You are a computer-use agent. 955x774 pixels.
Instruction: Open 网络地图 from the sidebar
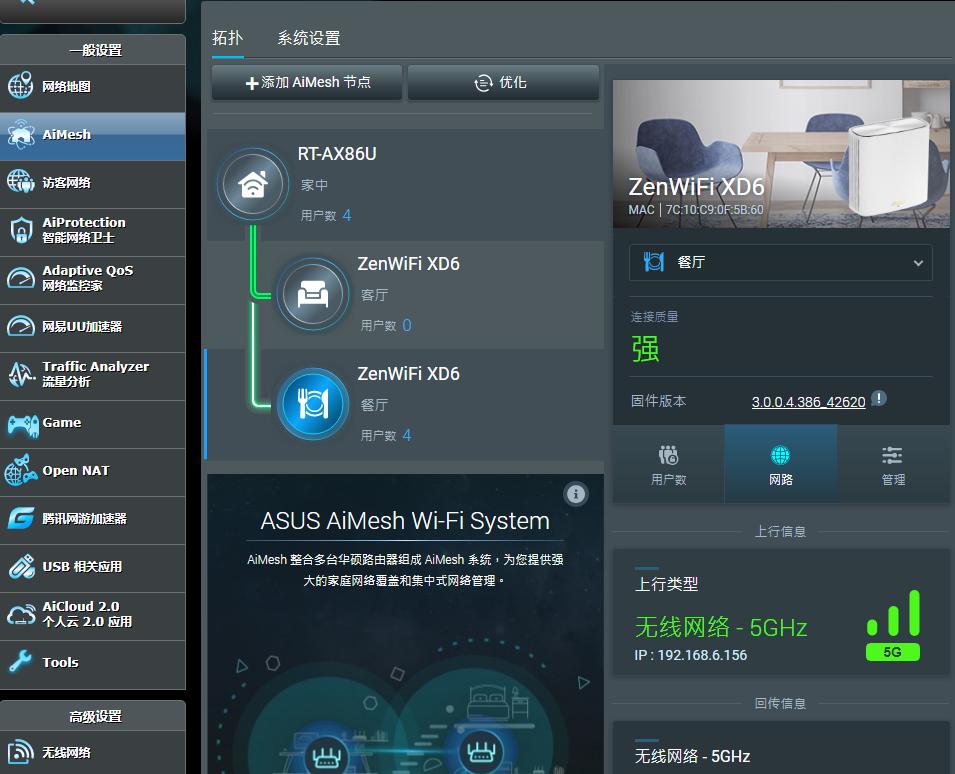tap(93, 86)
